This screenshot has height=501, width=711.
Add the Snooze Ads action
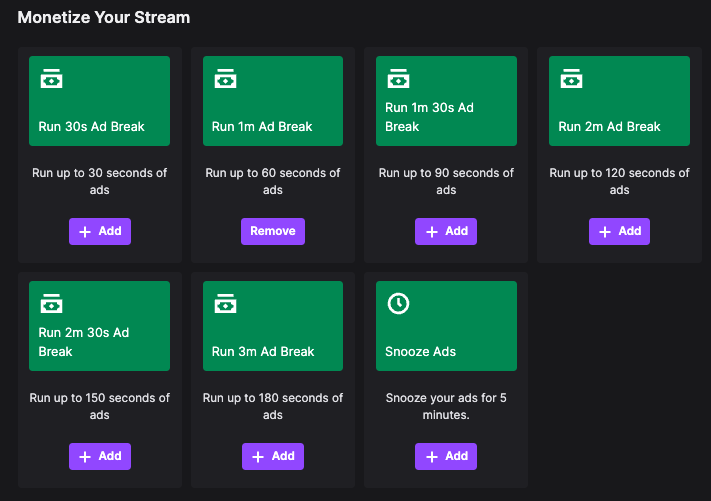point(446,456)
